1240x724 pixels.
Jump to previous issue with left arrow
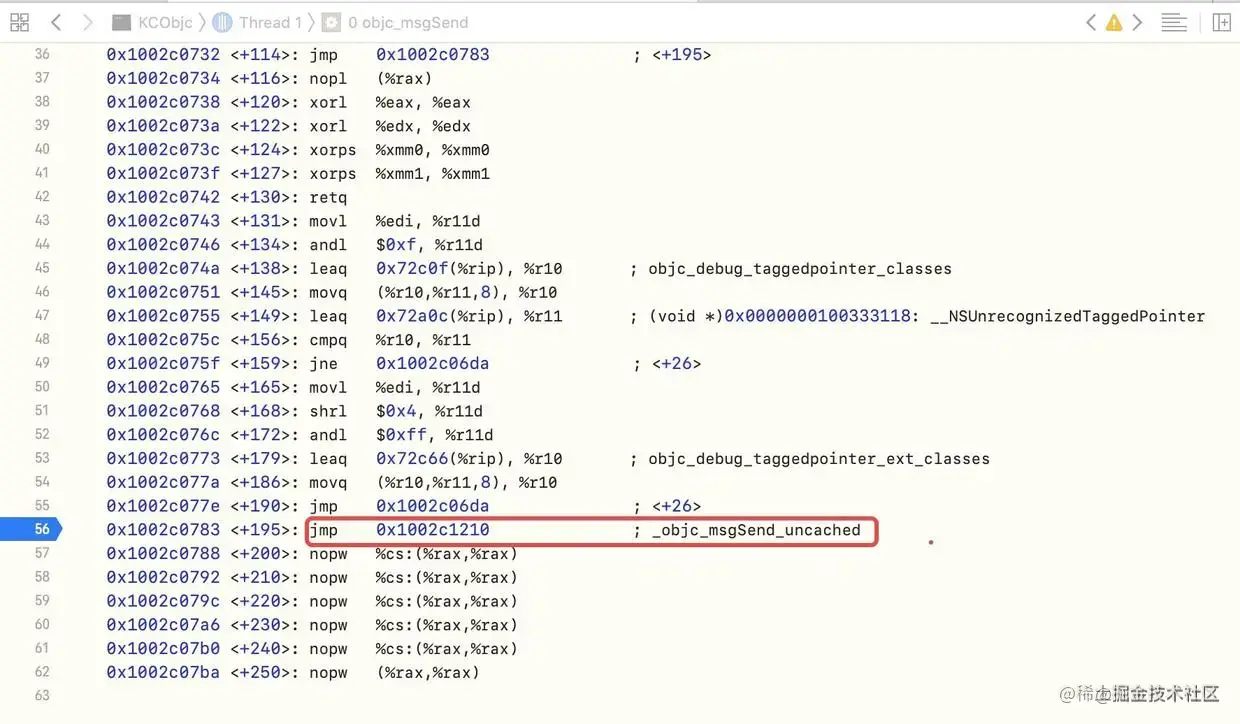point(1090,22)
